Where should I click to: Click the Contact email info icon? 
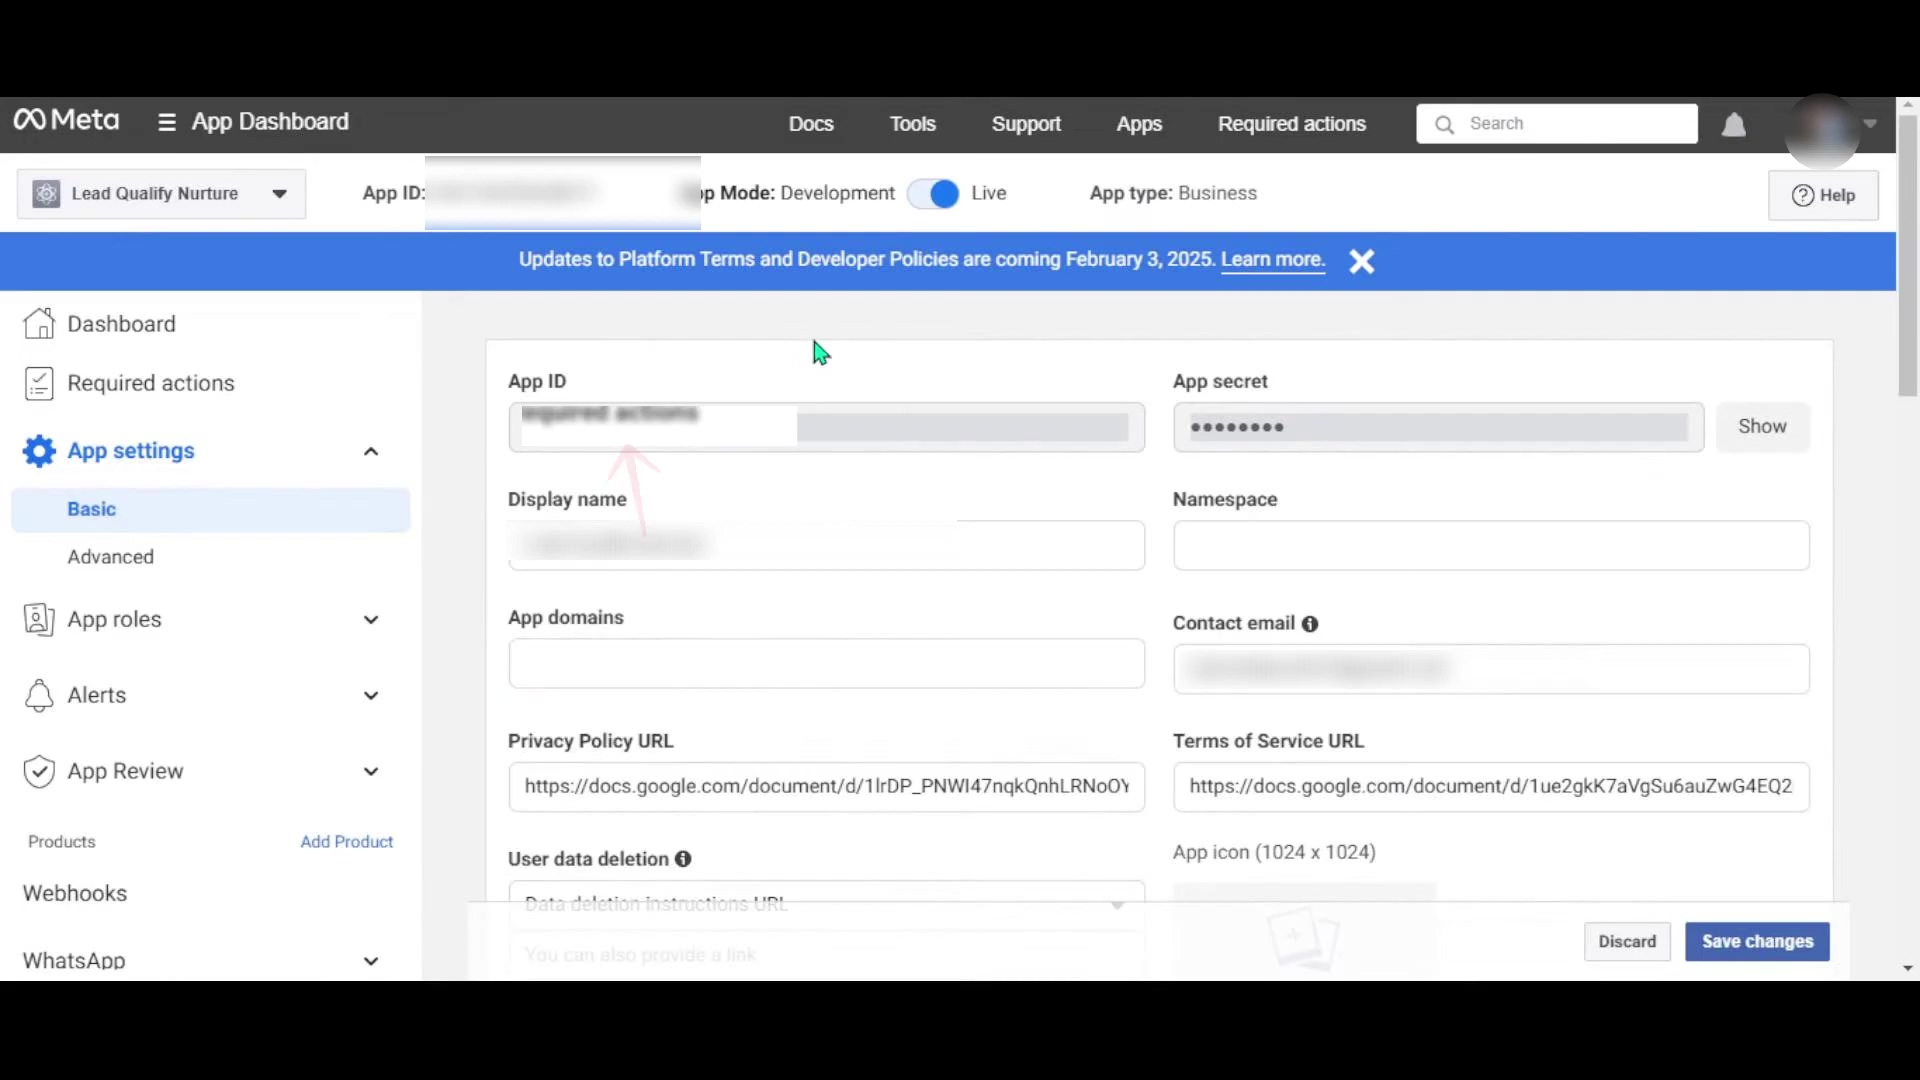(x=1310, y=624)
